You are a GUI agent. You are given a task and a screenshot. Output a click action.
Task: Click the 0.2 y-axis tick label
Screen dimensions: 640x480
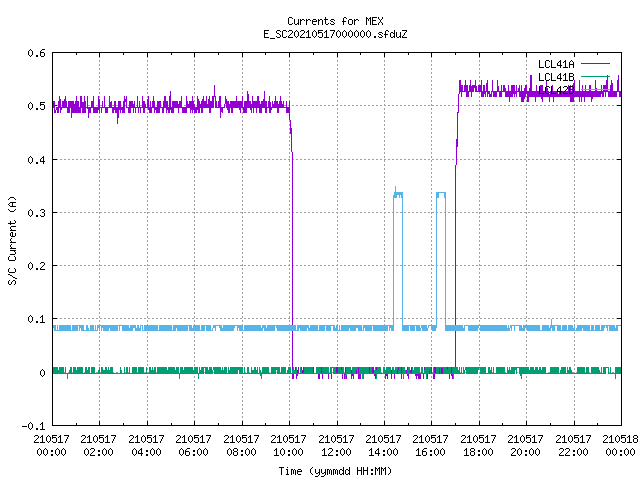pos(36,266)
